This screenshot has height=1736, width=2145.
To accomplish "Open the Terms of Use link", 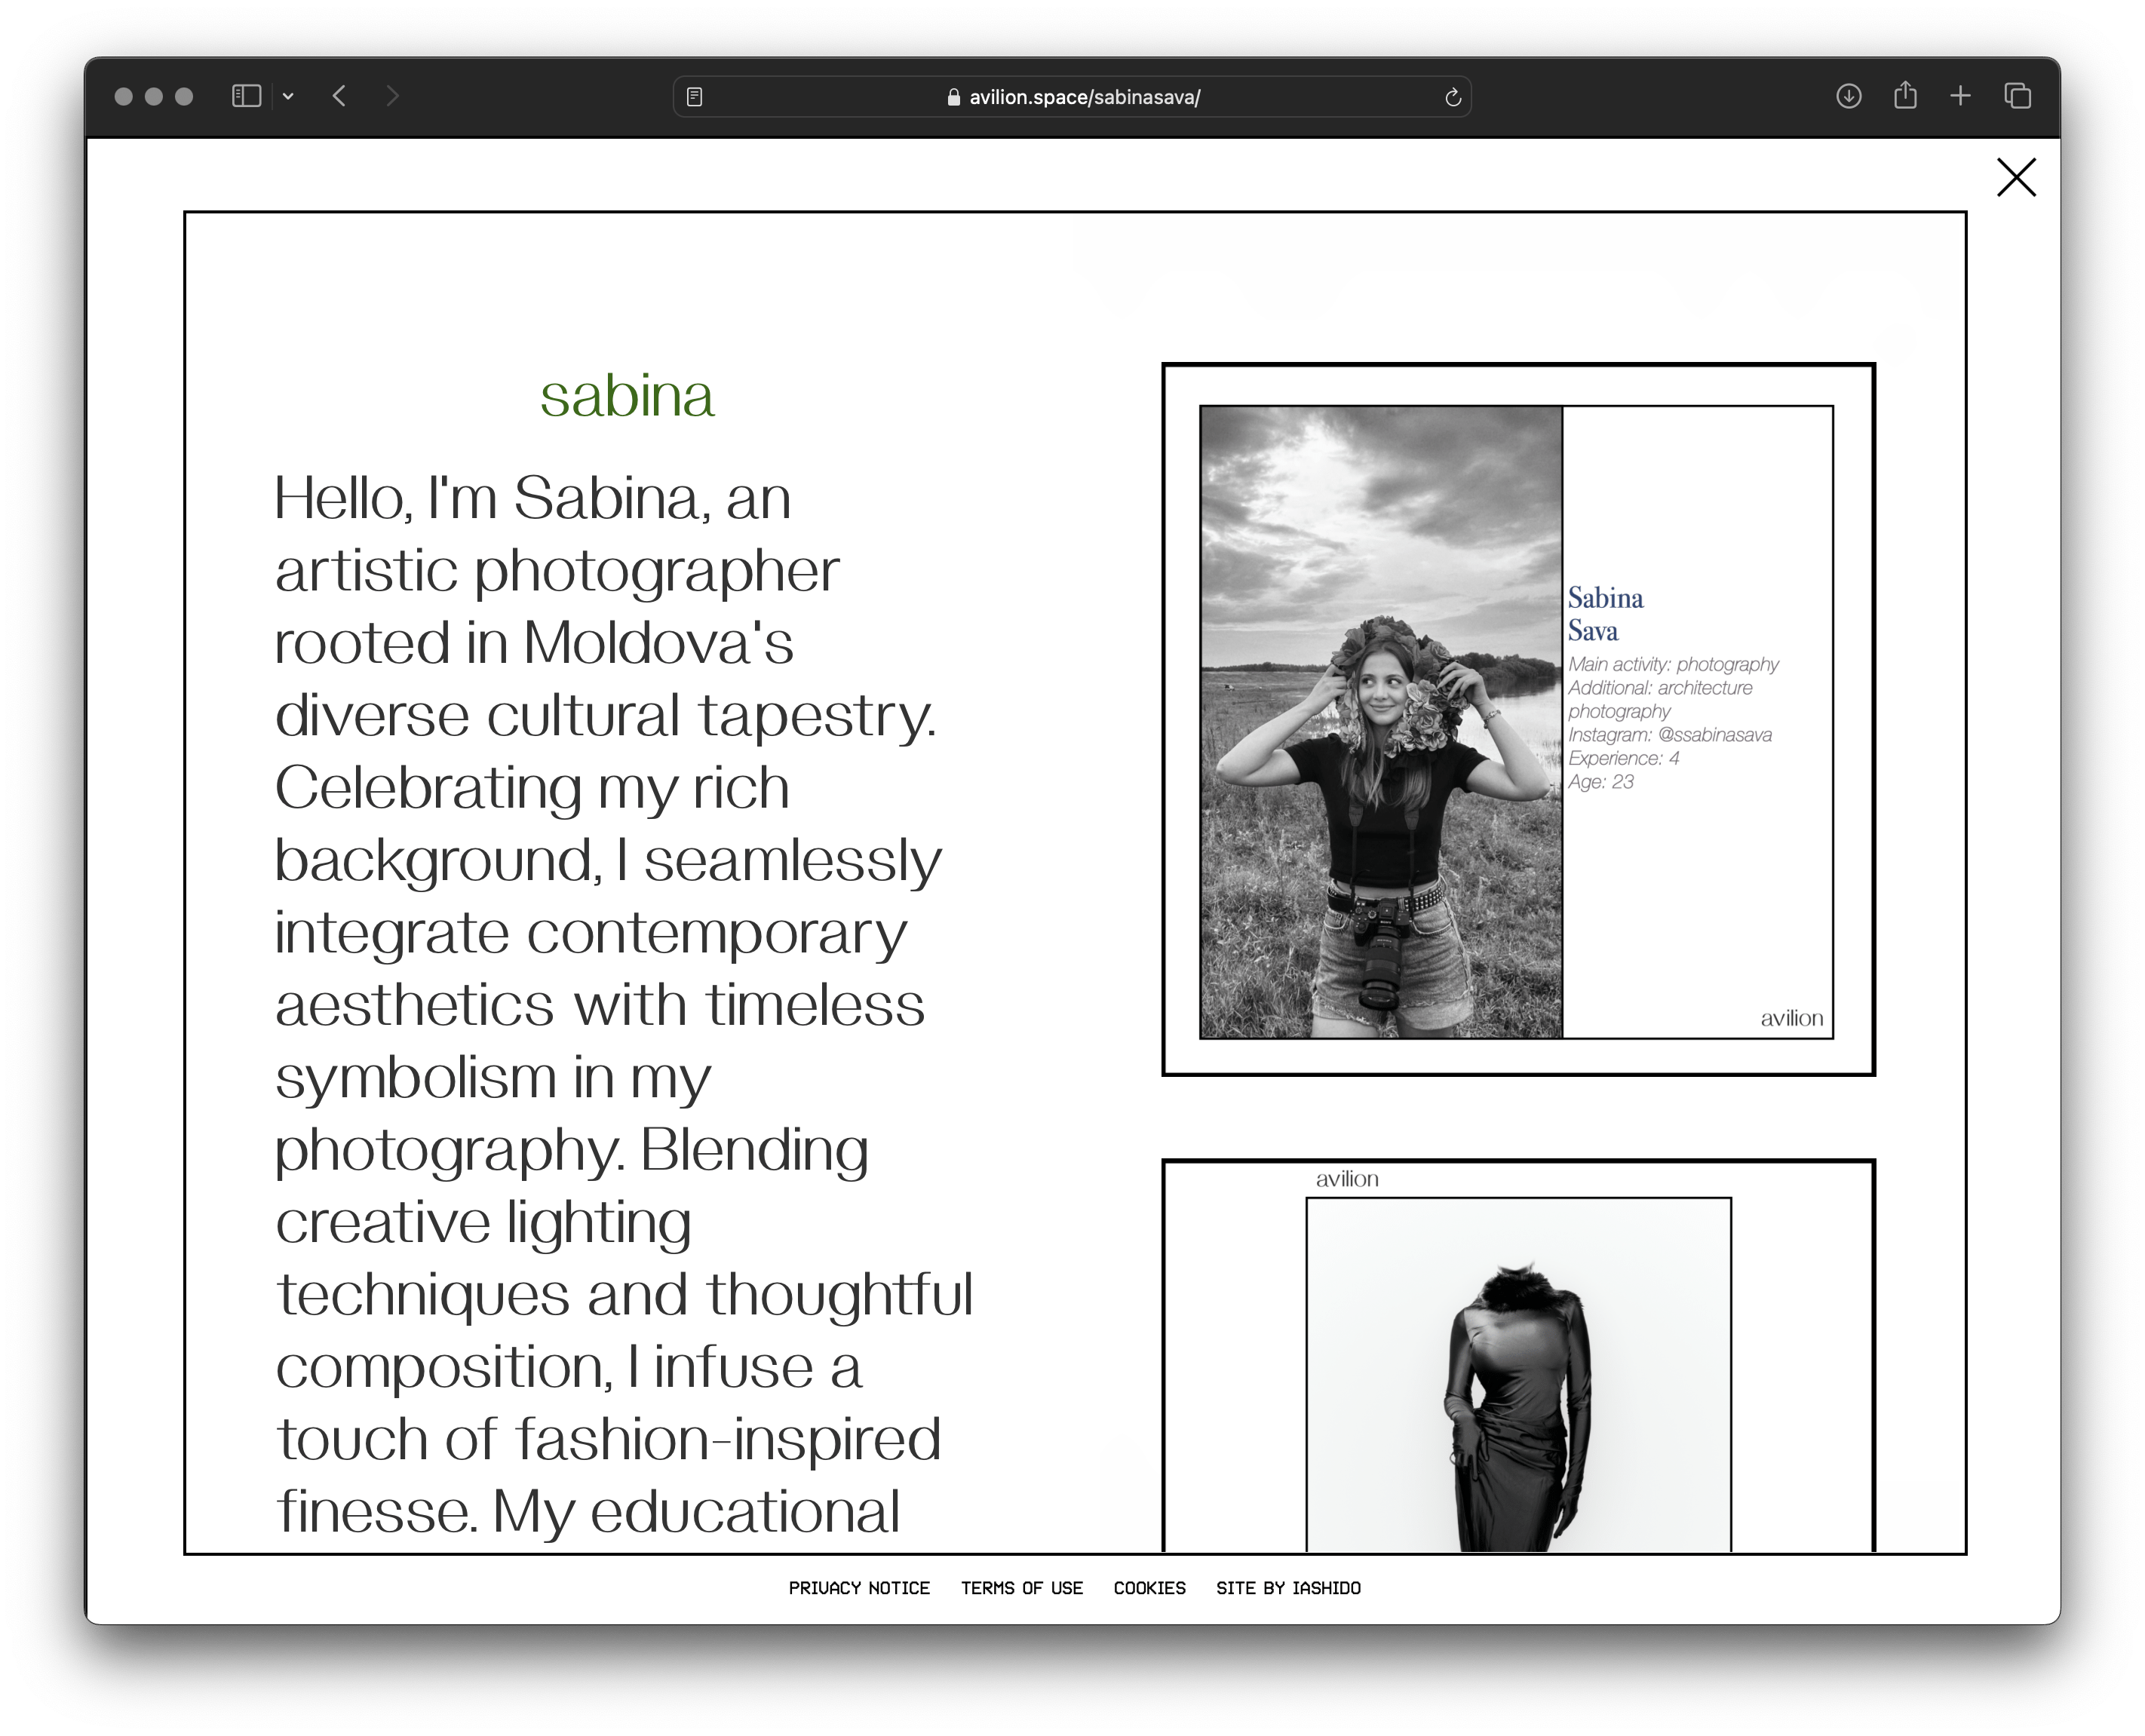I will [x=1021, y=1588].
